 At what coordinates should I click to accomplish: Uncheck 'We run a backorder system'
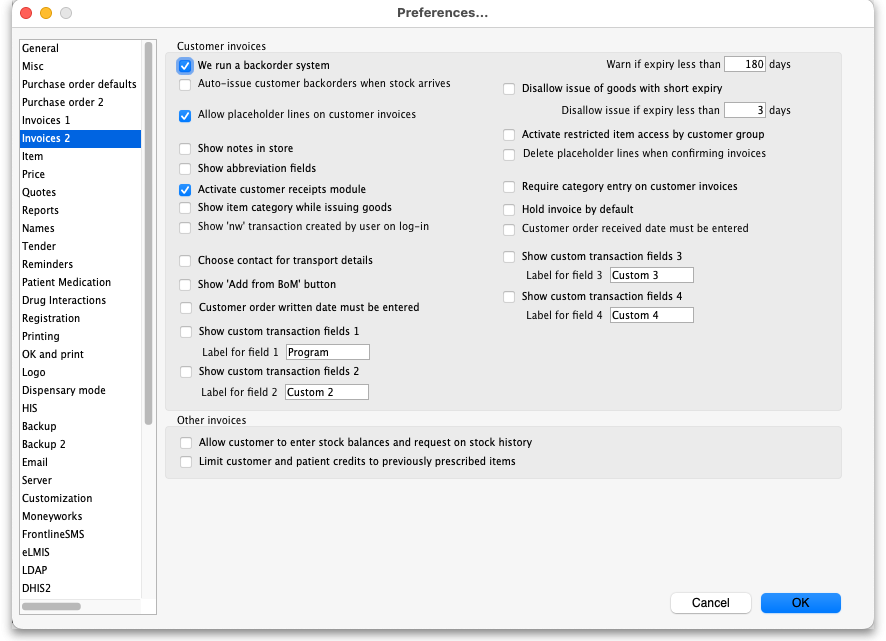point(185,66)
